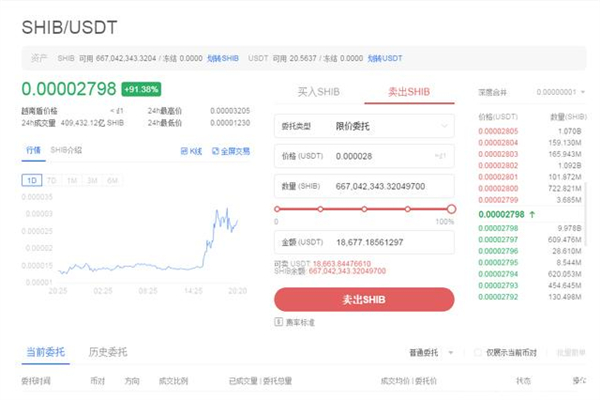Image resolution: width=600 pixels, height=400 pixels.
Task: Click the 成交比例 column header
Action: coord(173,381)
